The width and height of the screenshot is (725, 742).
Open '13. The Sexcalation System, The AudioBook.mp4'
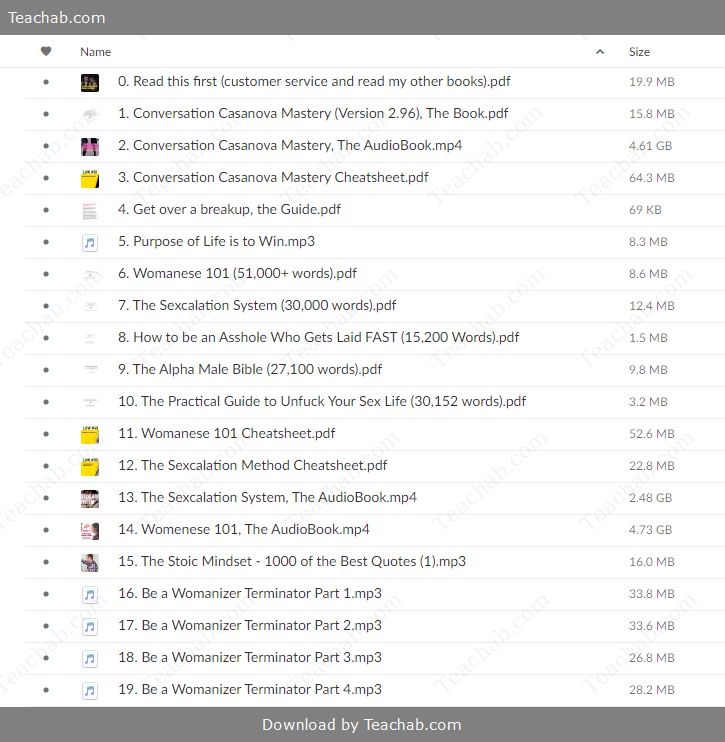point(267,497)
